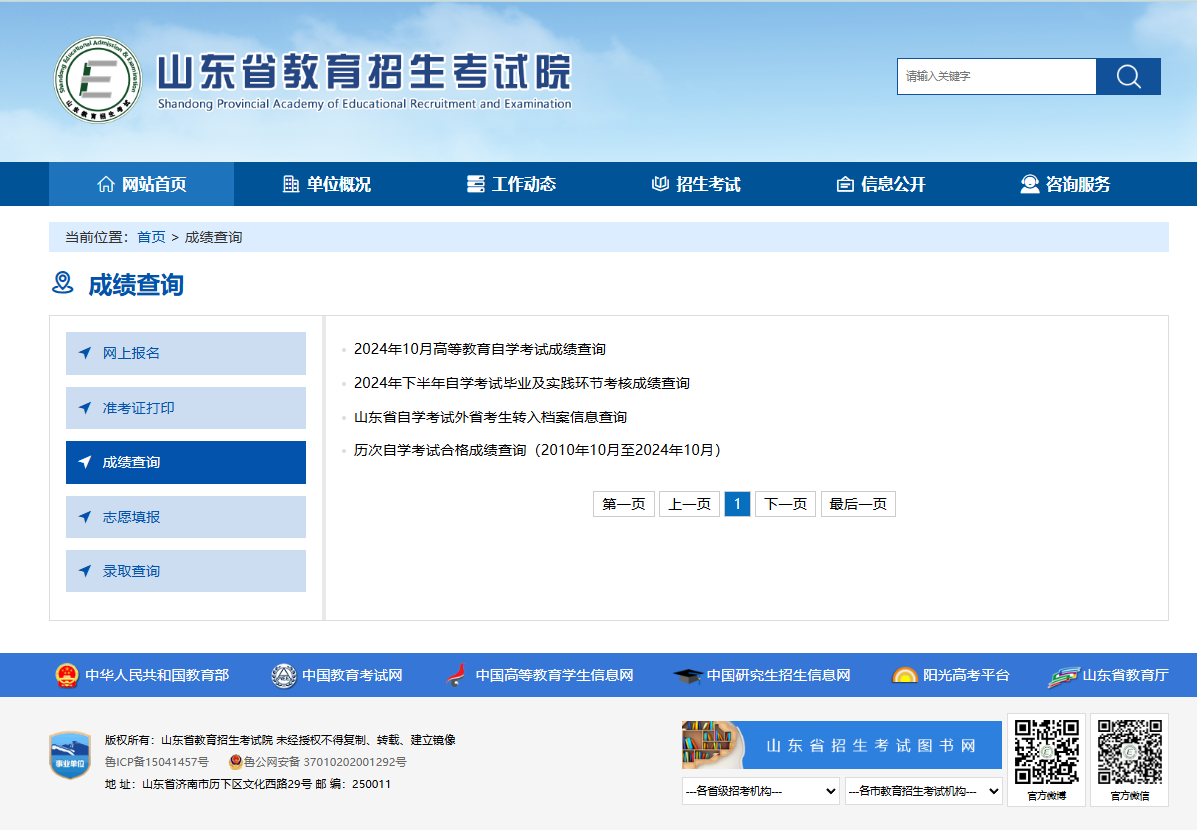The image size is (1197, 830).
Task: Expand the 各市教育招生考试机构 dropdown
Action: [x=923, y=791]
